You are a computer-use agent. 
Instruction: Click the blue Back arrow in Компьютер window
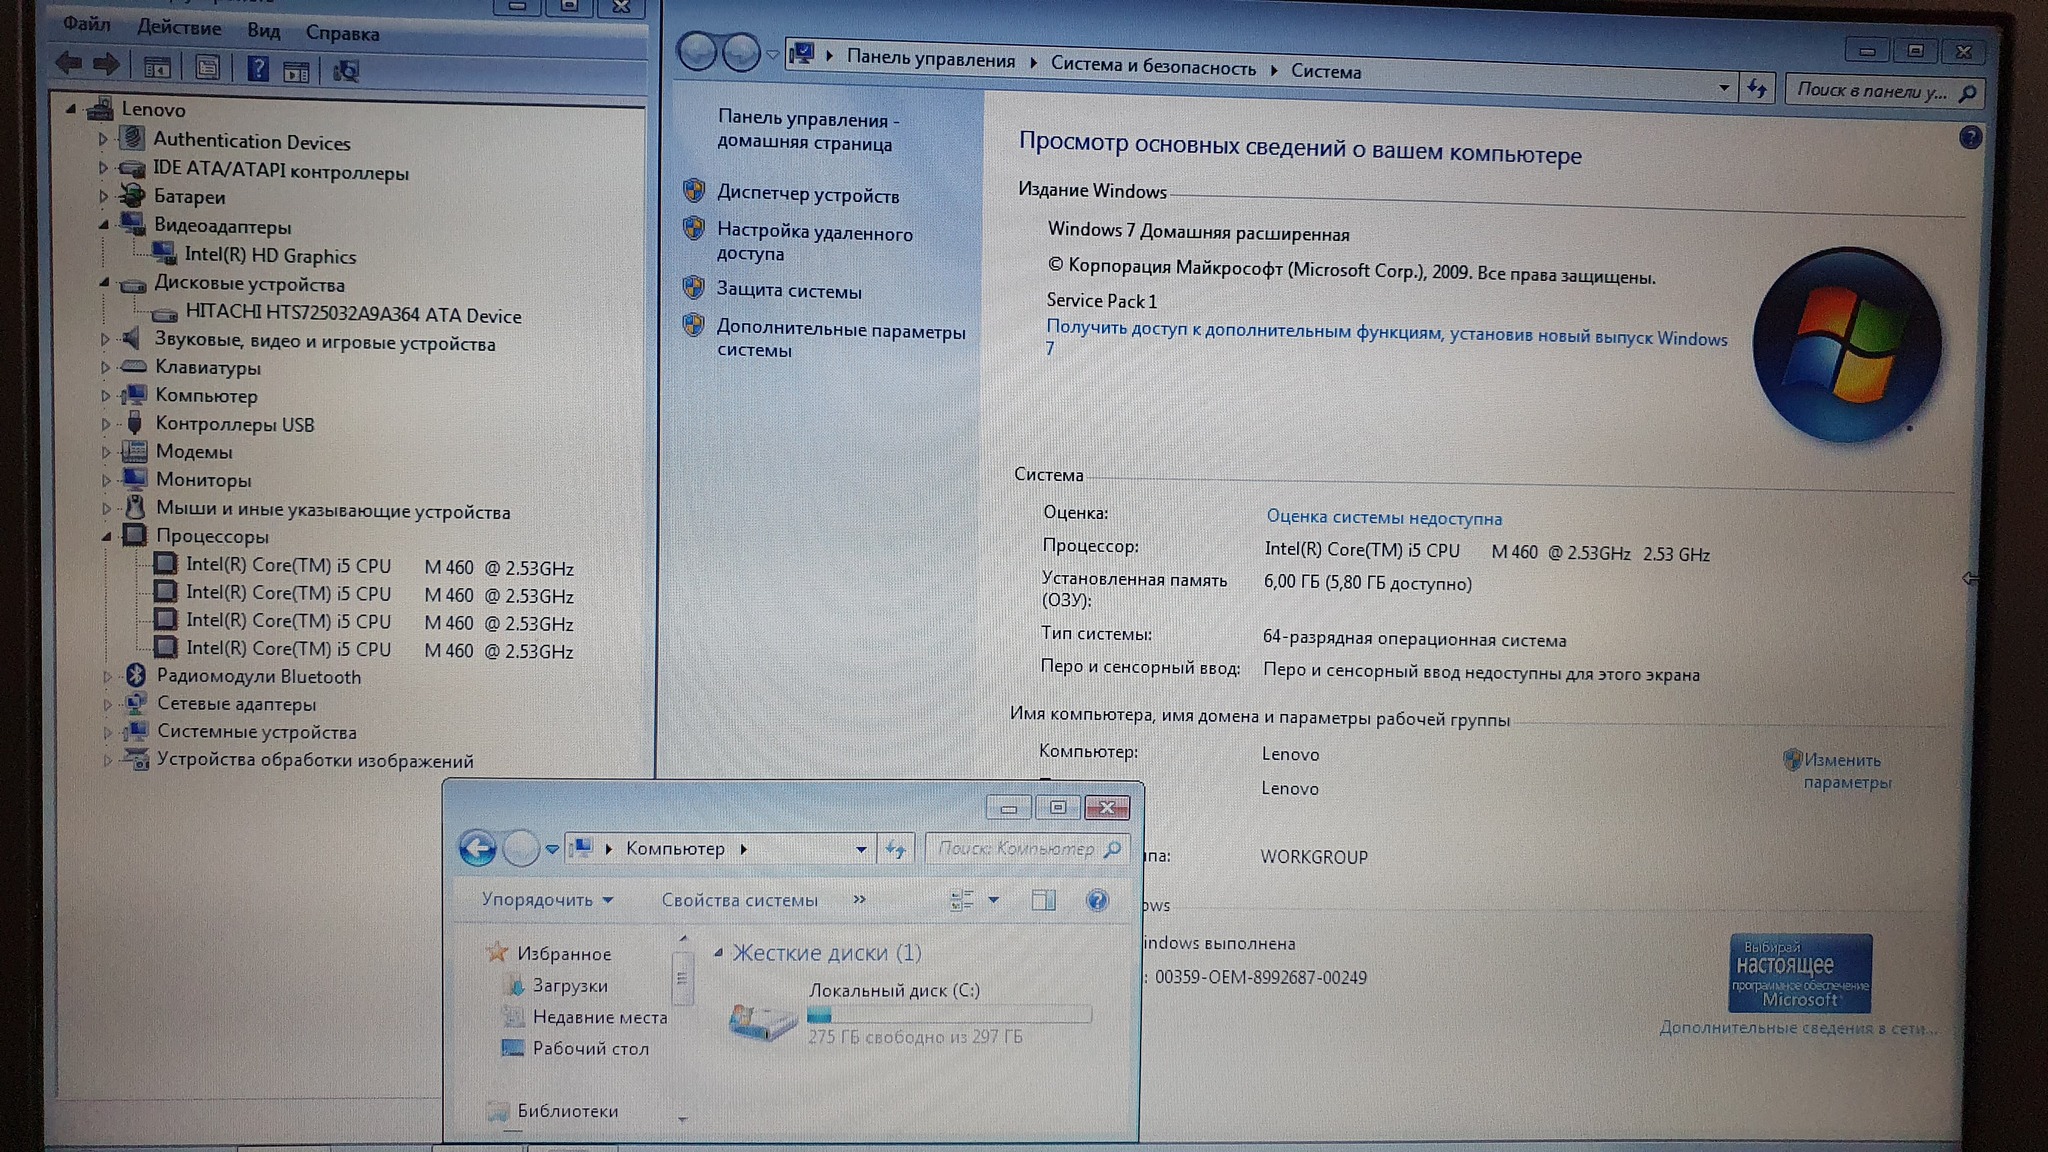tap(477, 849)
